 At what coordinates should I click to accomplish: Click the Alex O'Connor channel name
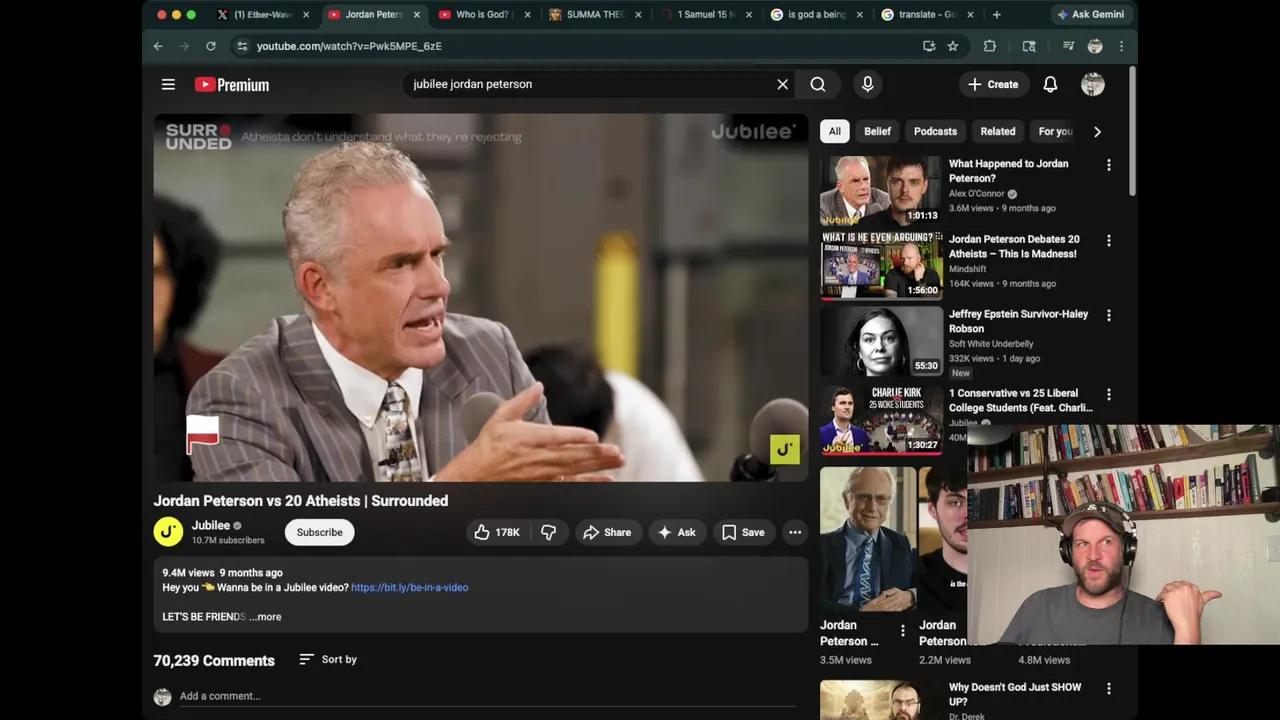976,193
